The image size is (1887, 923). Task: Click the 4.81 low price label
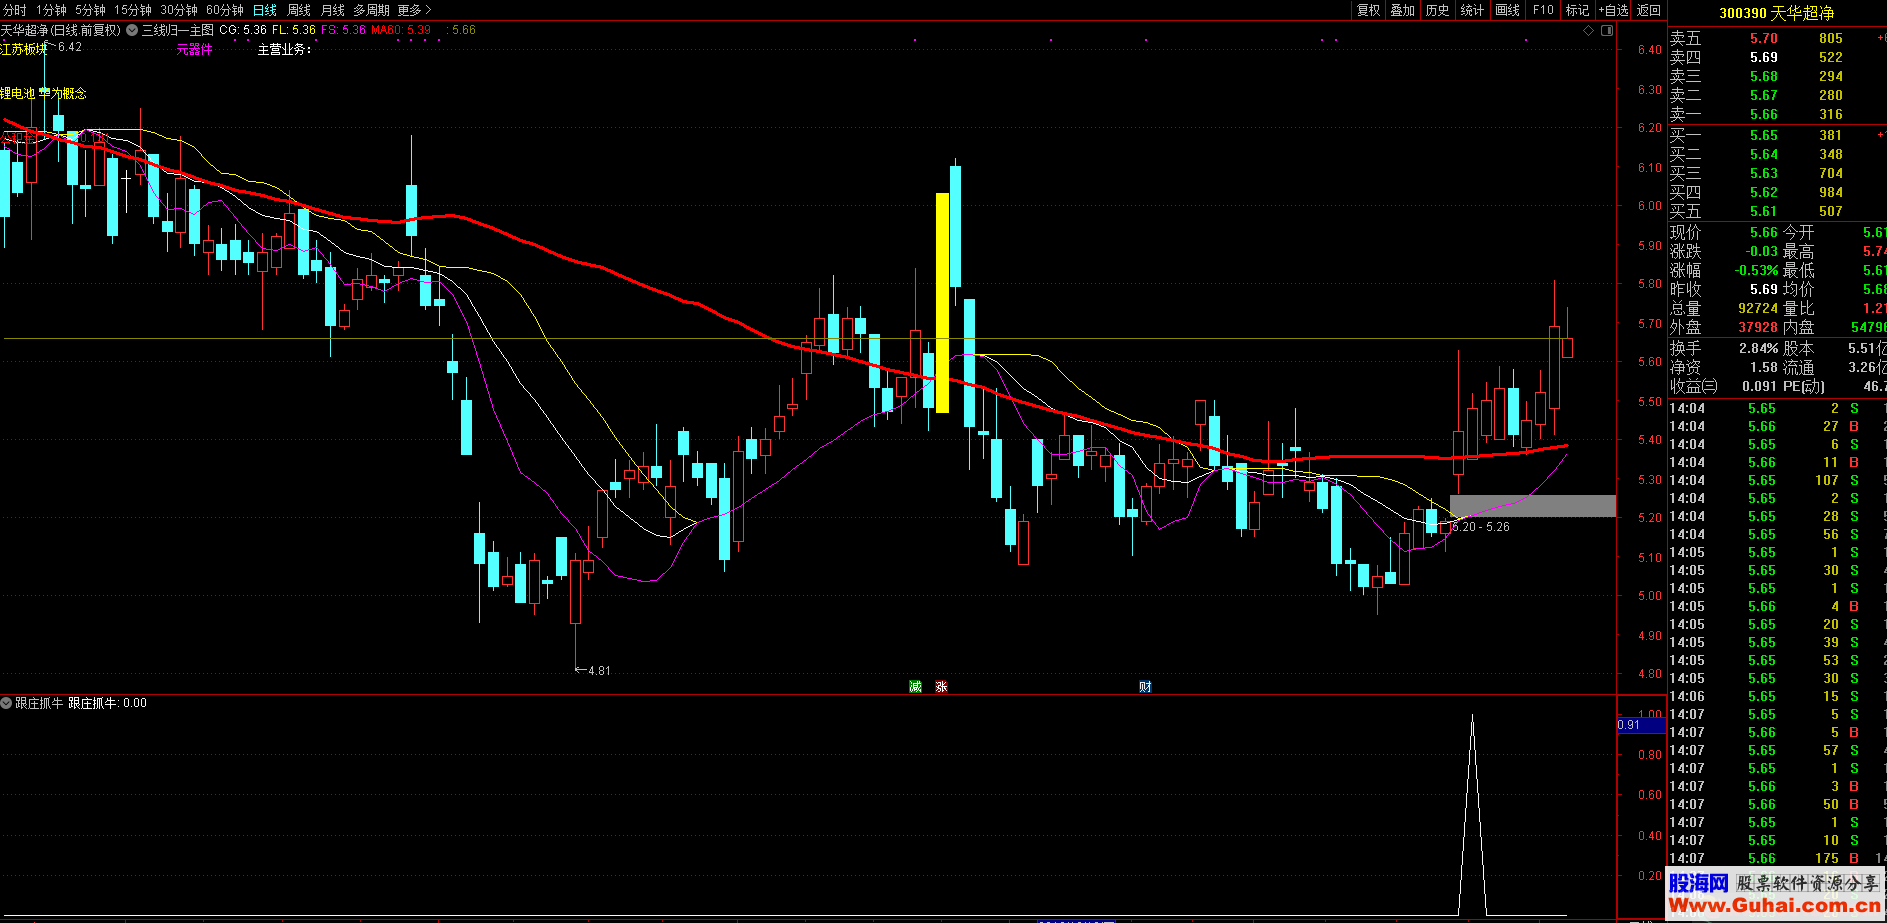point(599,671)
